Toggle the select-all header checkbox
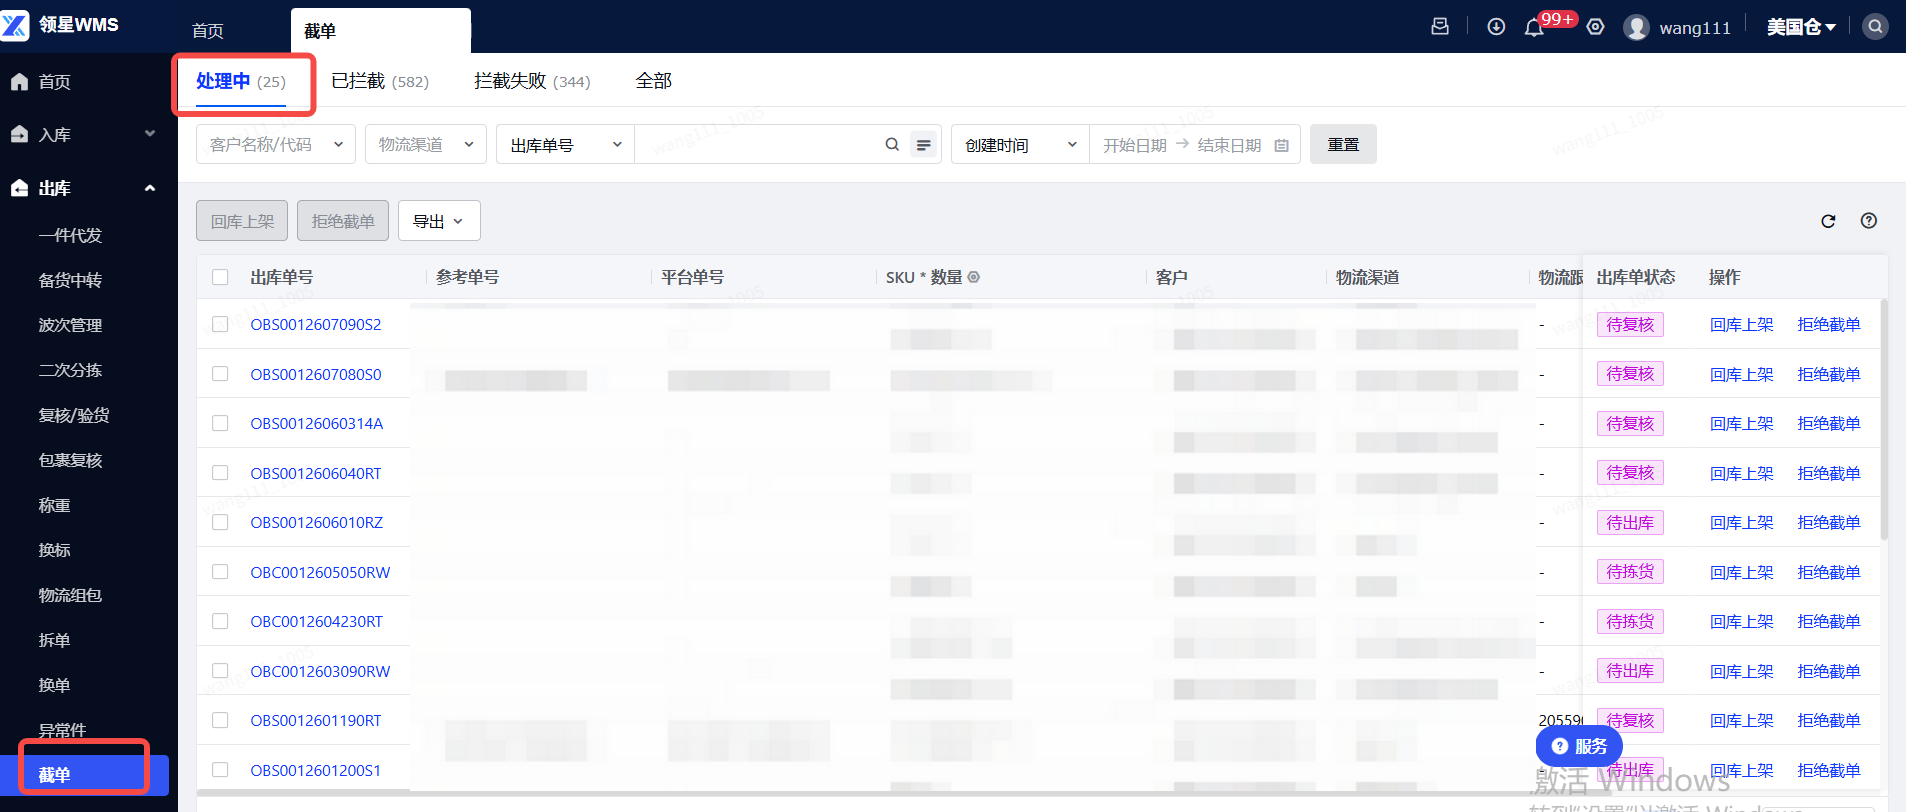1906x812 pixels. 220,277
